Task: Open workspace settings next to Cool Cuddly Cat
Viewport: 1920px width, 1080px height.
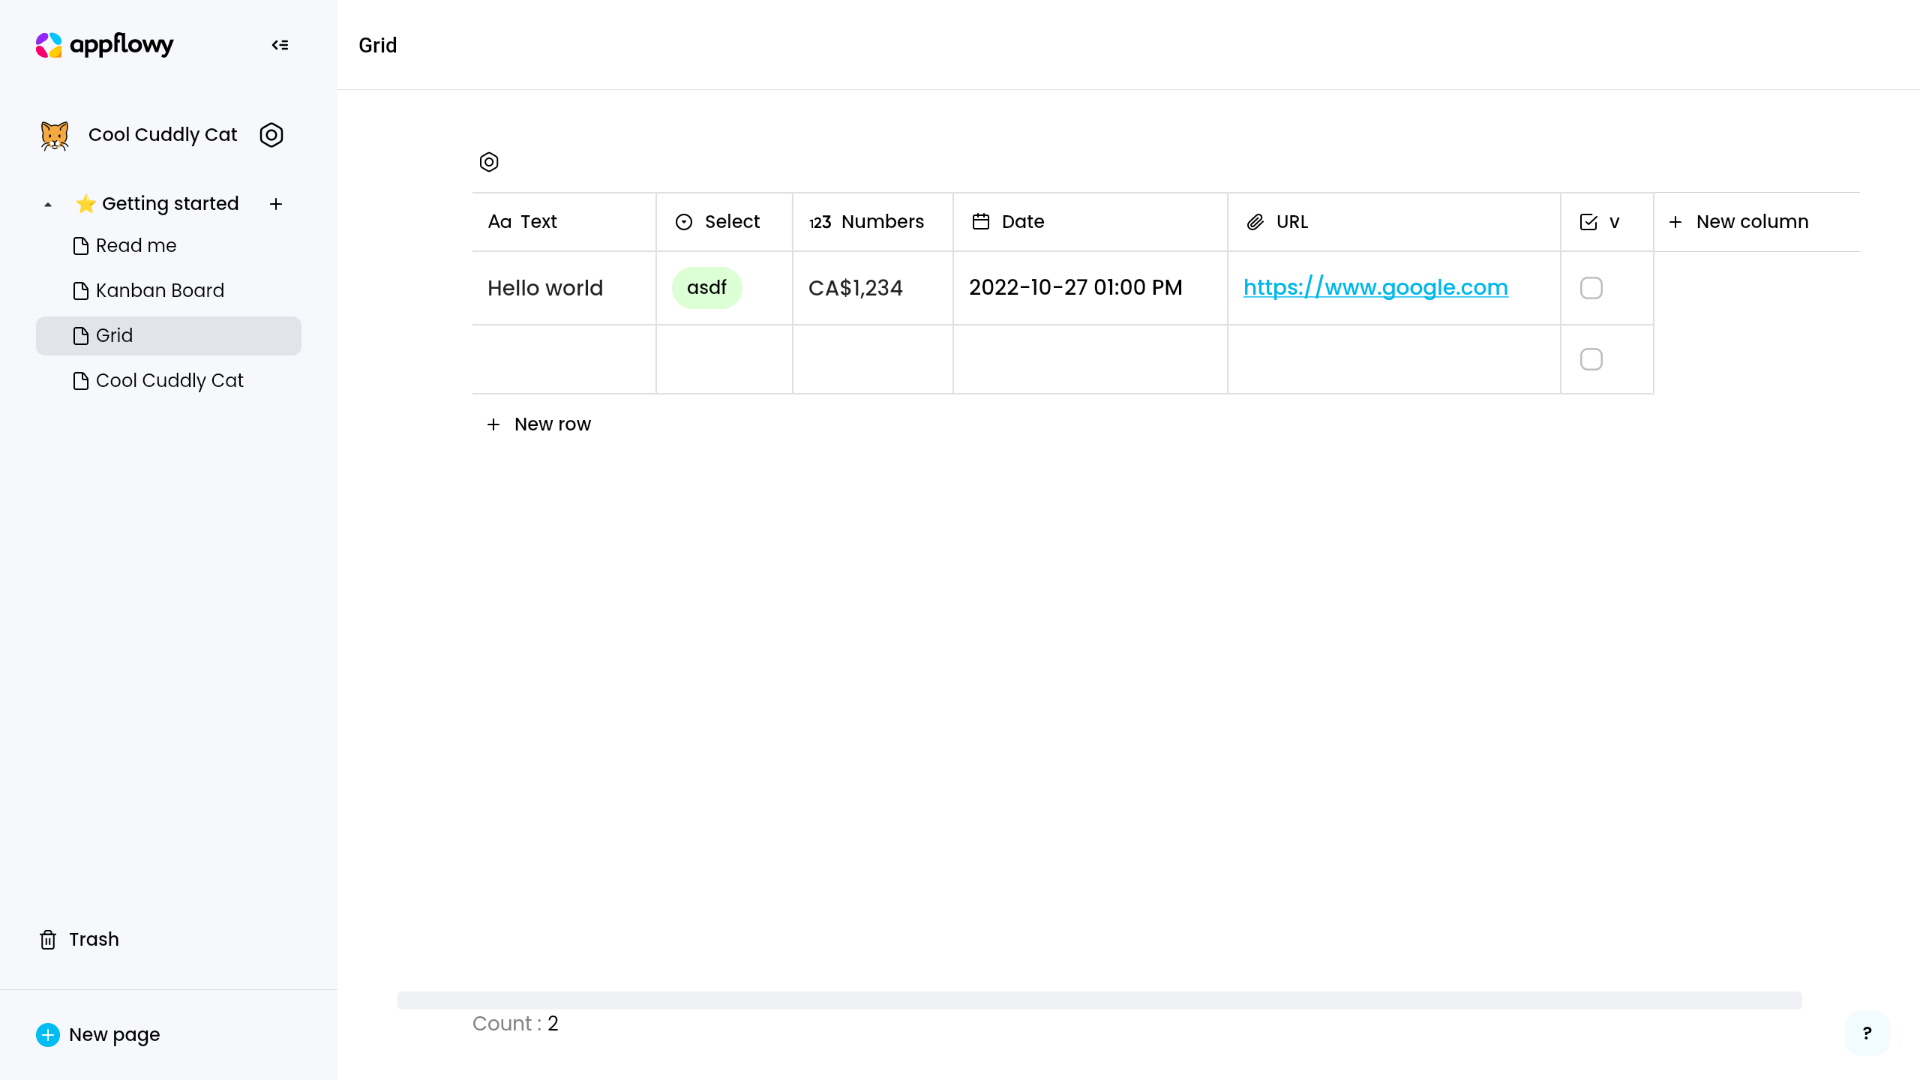Action: click(271, 135)
